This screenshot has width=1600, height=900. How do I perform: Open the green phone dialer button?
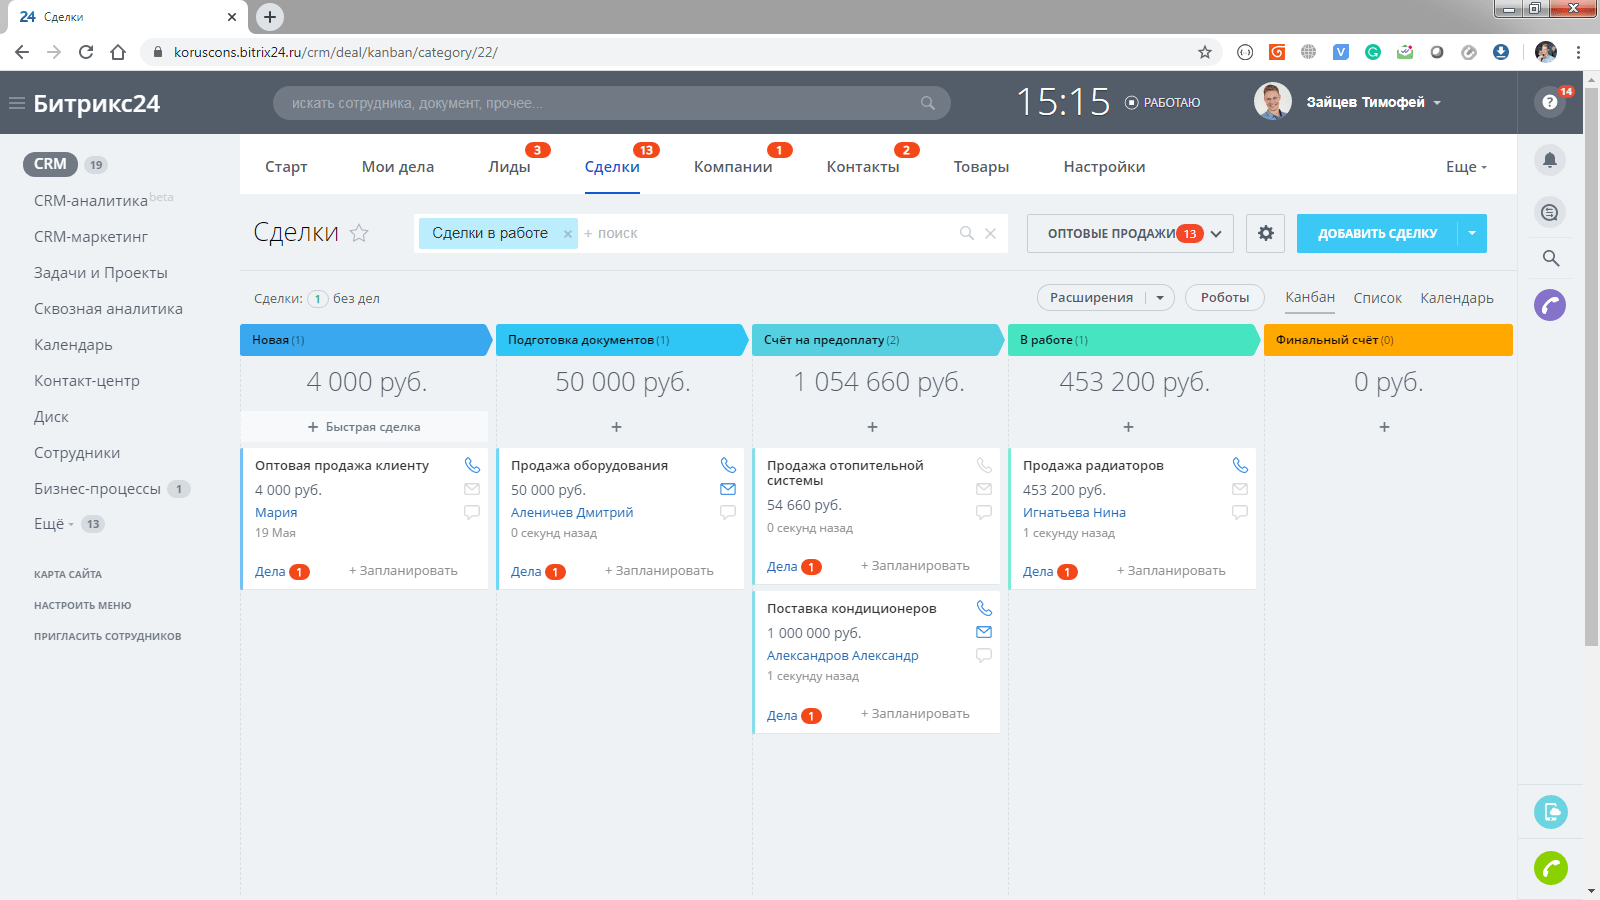(x=1550, y=868)
